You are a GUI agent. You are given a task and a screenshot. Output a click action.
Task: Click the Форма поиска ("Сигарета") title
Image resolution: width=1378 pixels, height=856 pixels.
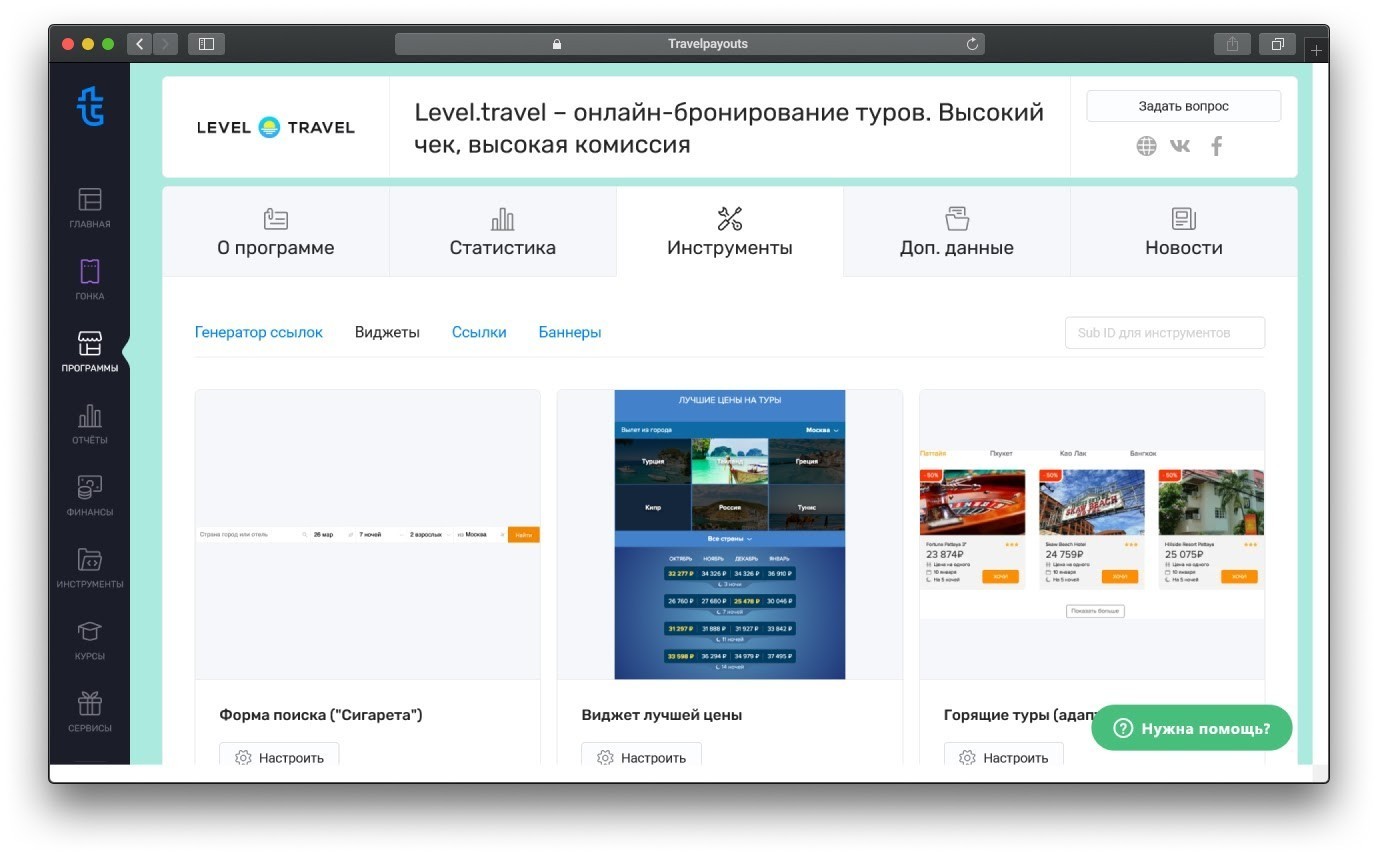(x=321, y=715)
